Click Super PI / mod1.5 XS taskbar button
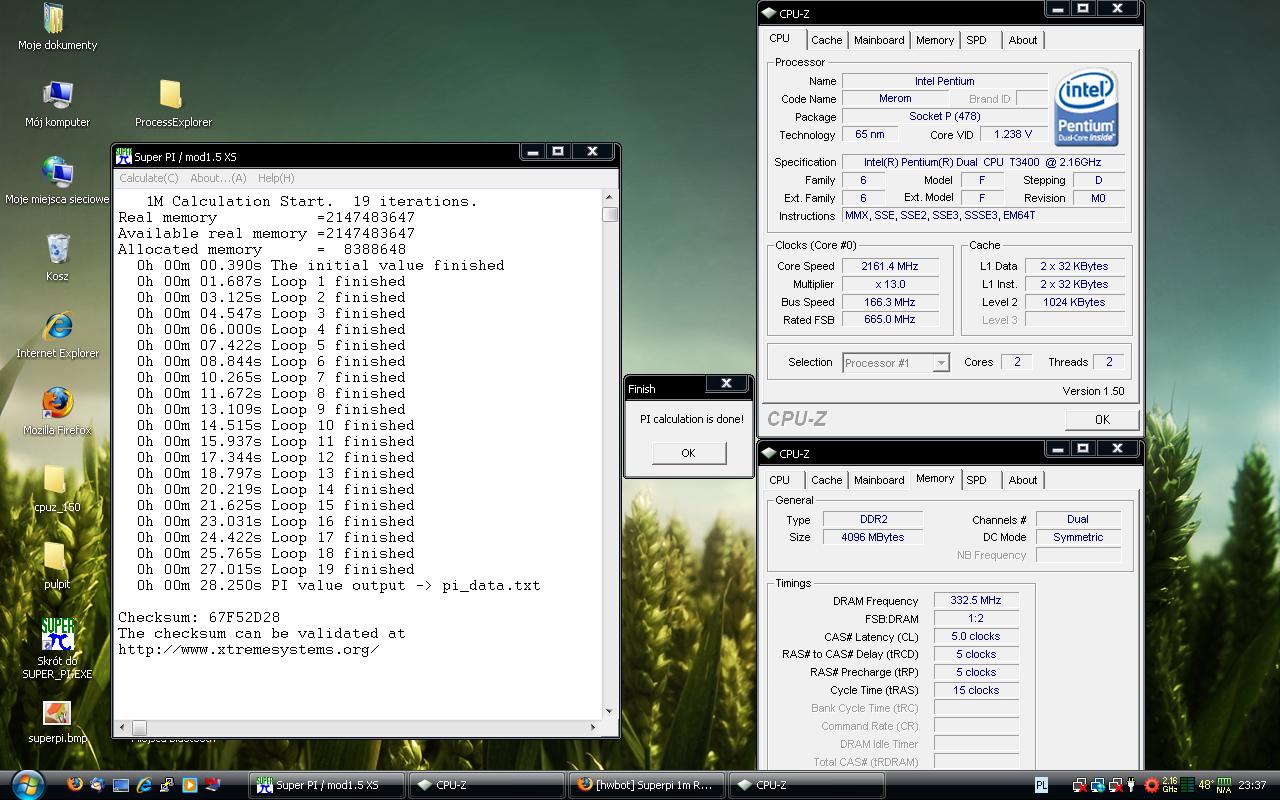The image size is (1280, 800). [327, 785]
